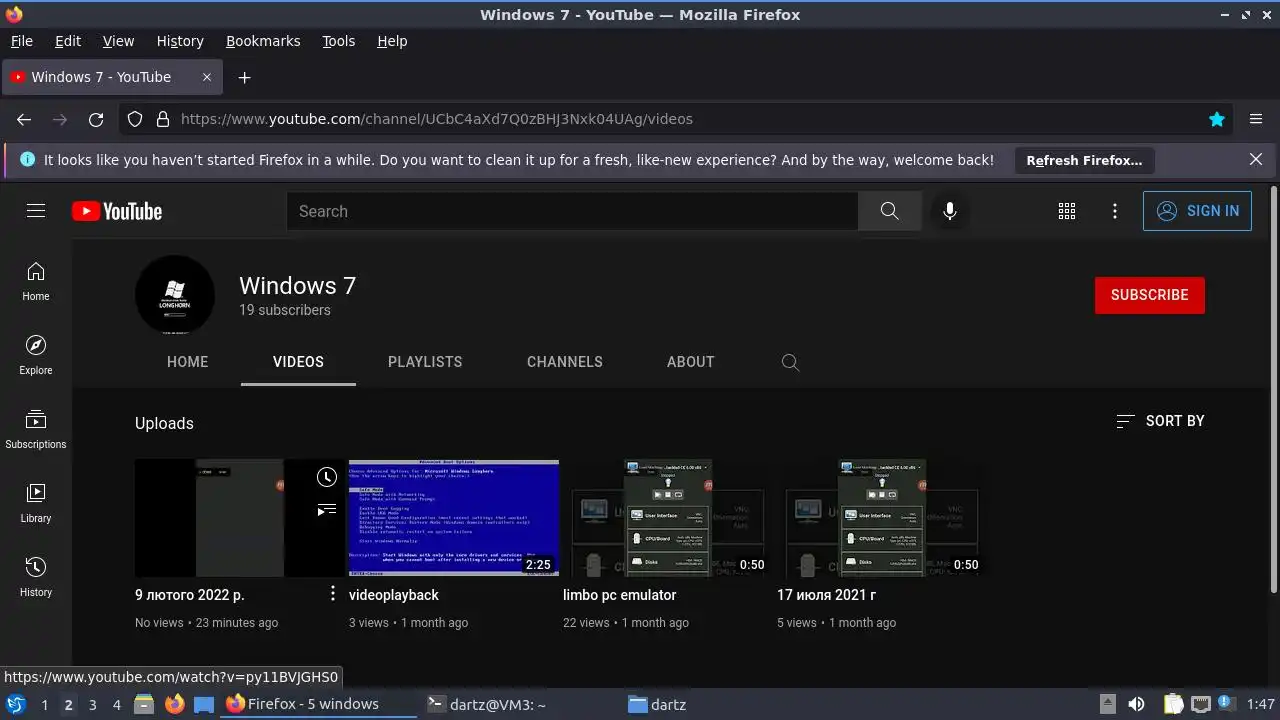Switch to the channel HOME tab
The width and height of the screenshot is (1280, 720).
pos(188,362)
